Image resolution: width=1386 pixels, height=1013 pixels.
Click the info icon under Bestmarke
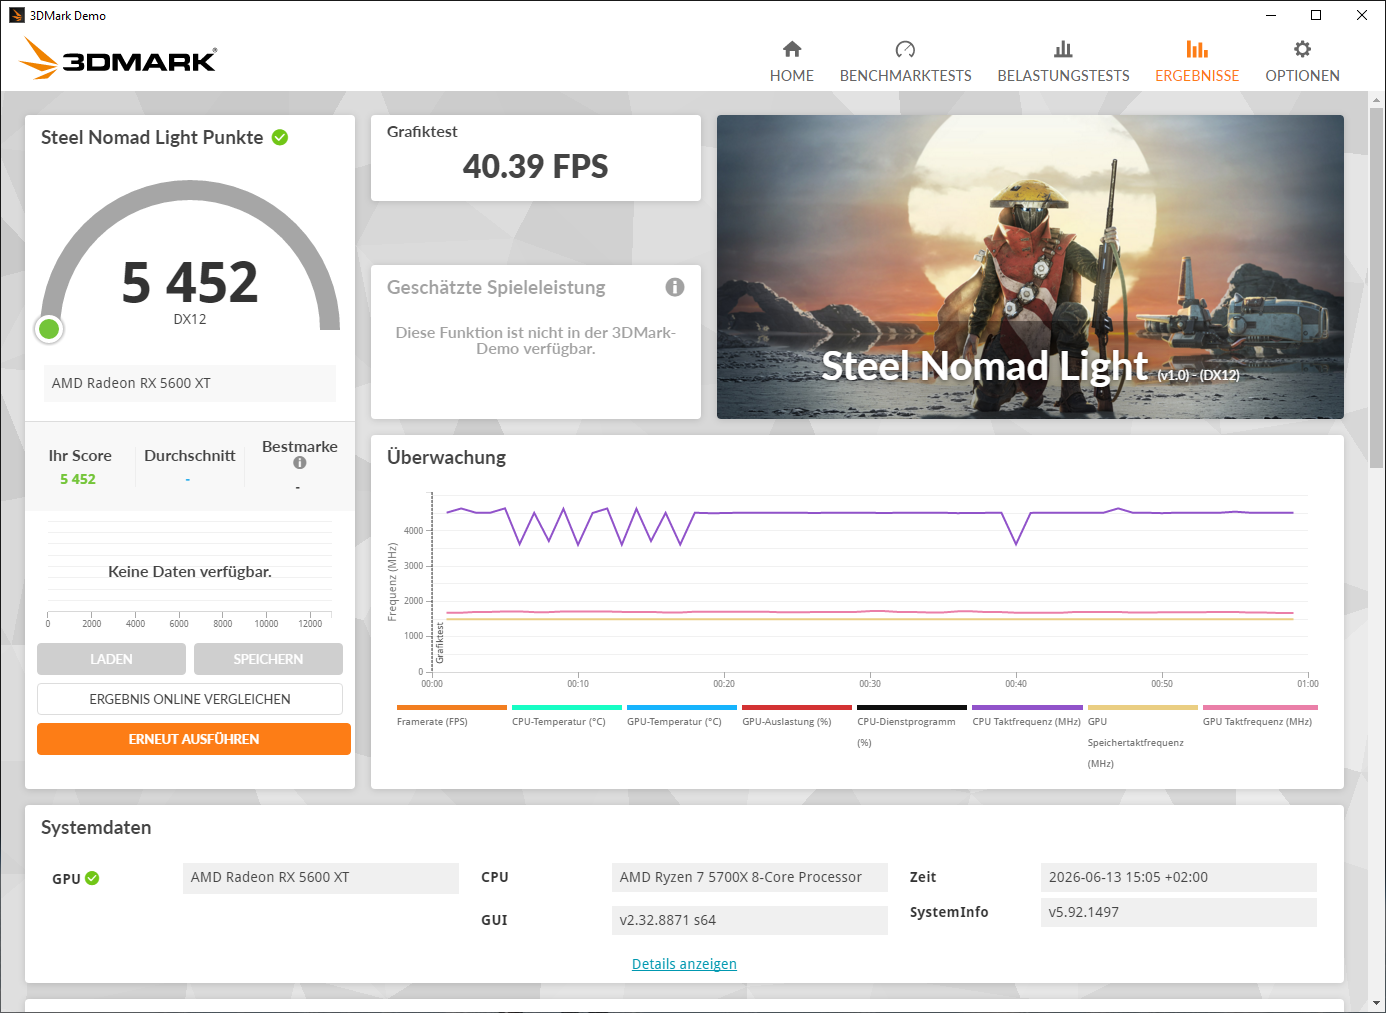(300, 463)
